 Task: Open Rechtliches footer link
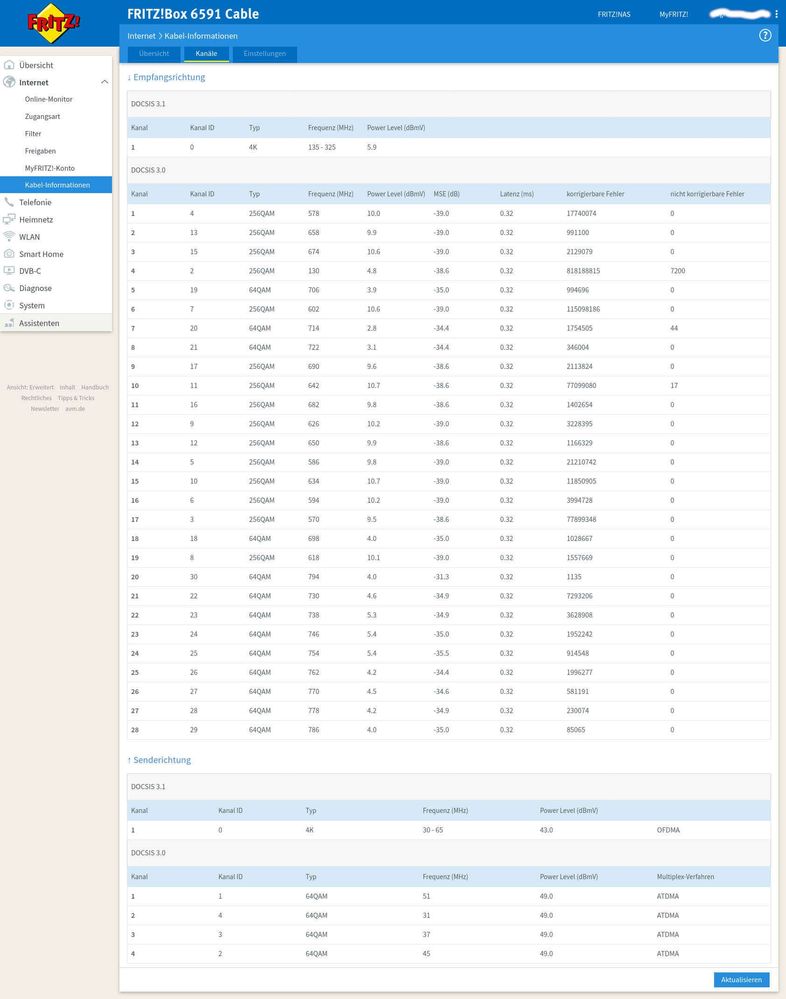click(x=36, y=398)
